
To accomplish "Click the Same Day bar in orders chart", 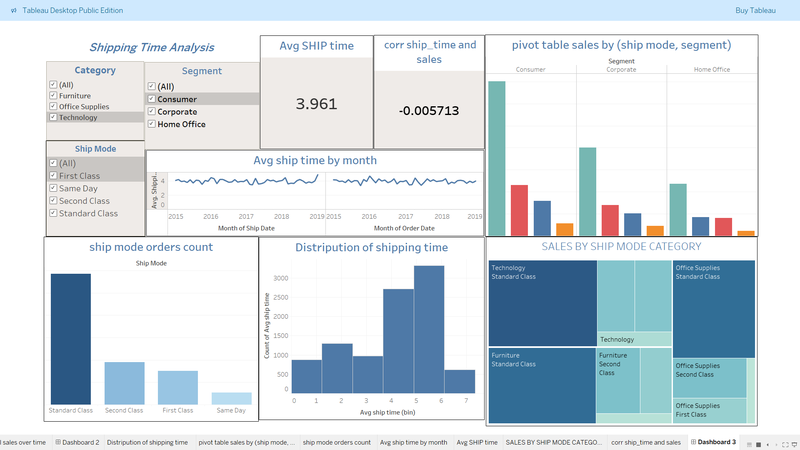I will (231, 398).
